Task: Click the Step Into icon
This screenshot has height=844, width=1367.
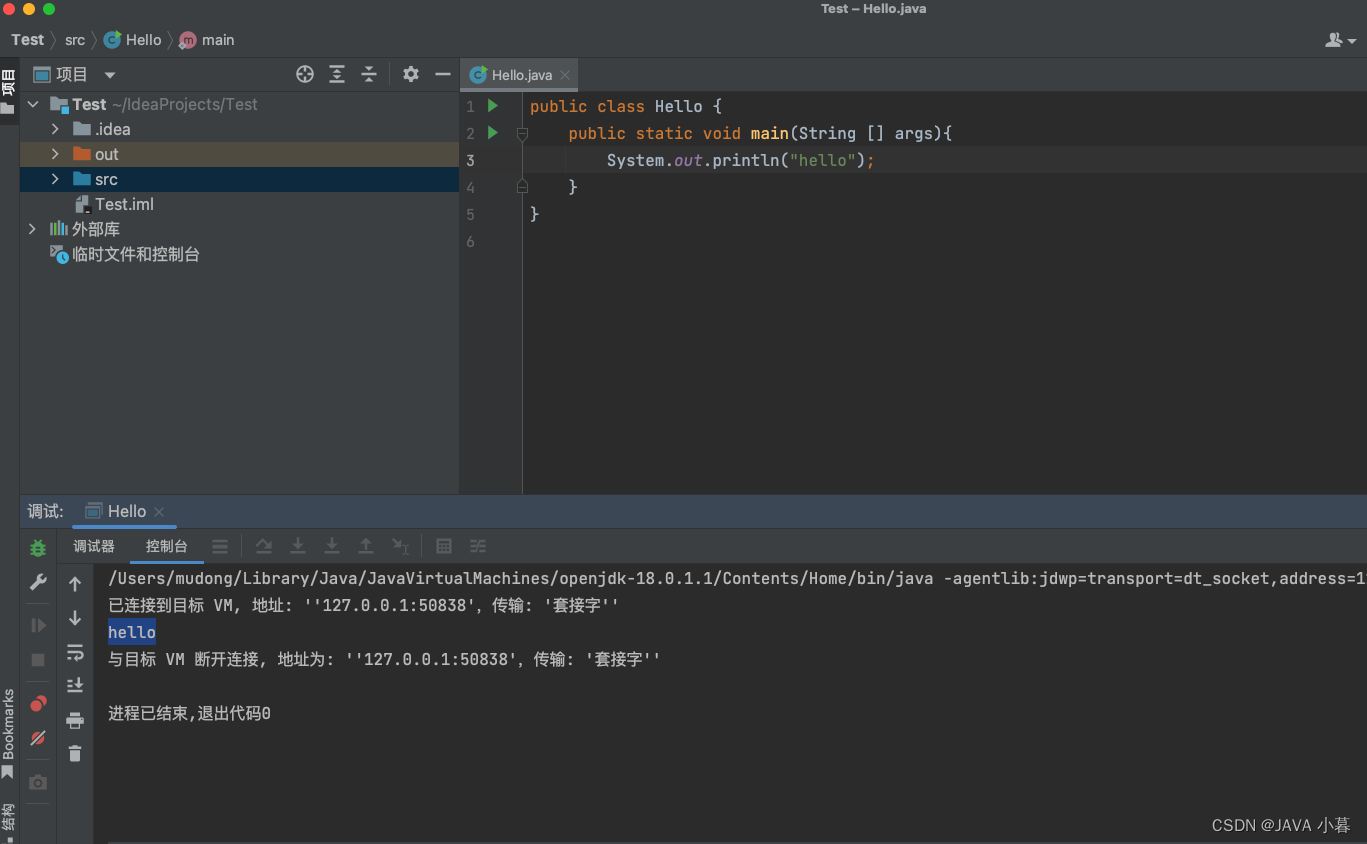Action: pos(298,546)
